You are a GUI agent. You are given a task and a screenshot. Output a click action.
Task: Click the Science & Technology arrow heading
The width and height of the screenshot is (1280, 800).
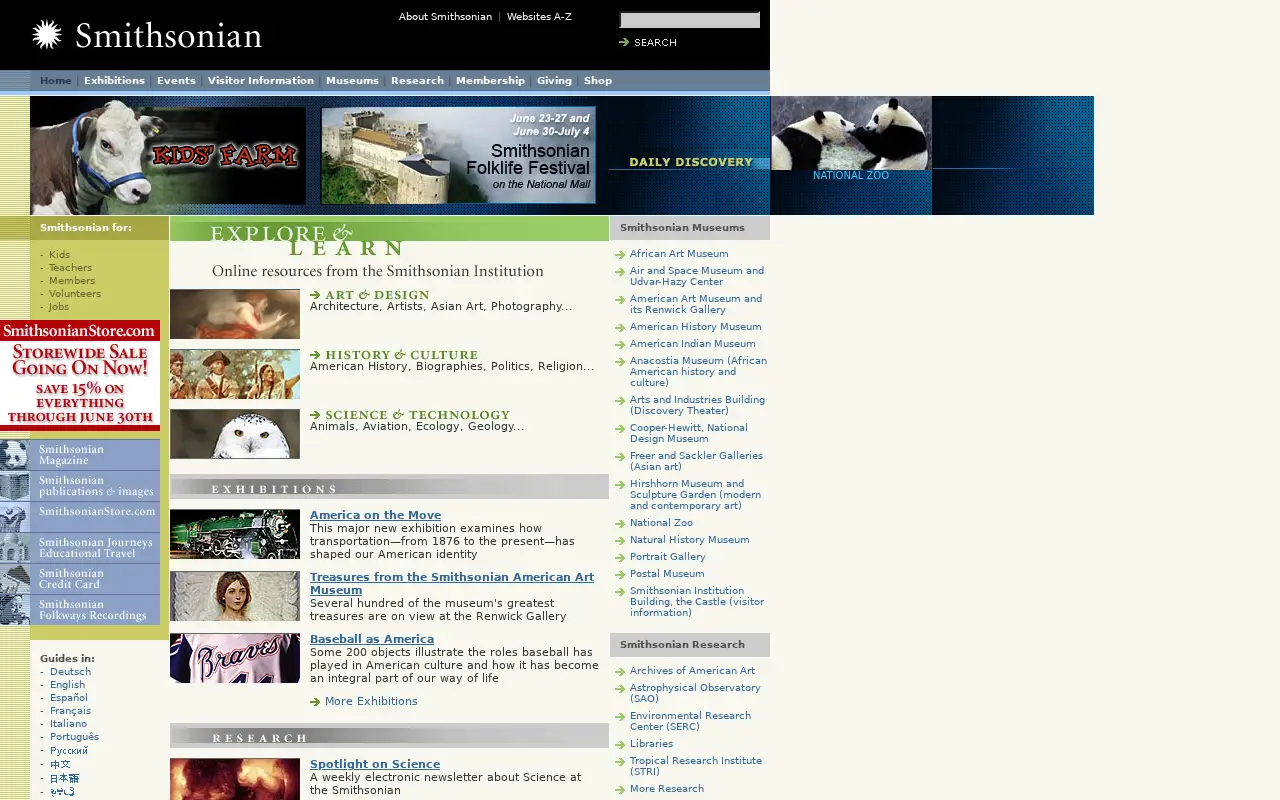(x=410, y=415)
